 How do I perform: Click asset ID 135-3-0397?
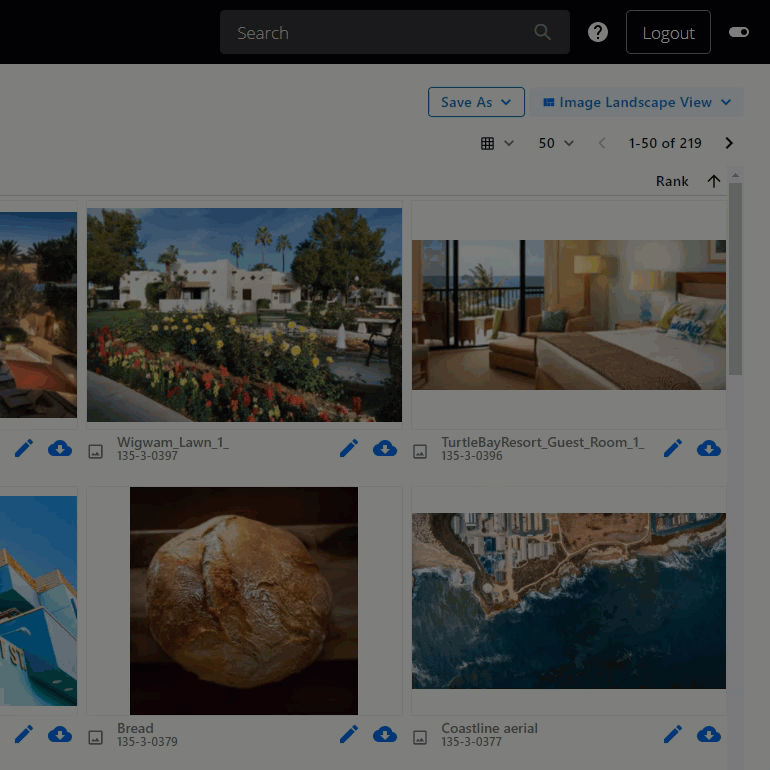tap(147, 456)
